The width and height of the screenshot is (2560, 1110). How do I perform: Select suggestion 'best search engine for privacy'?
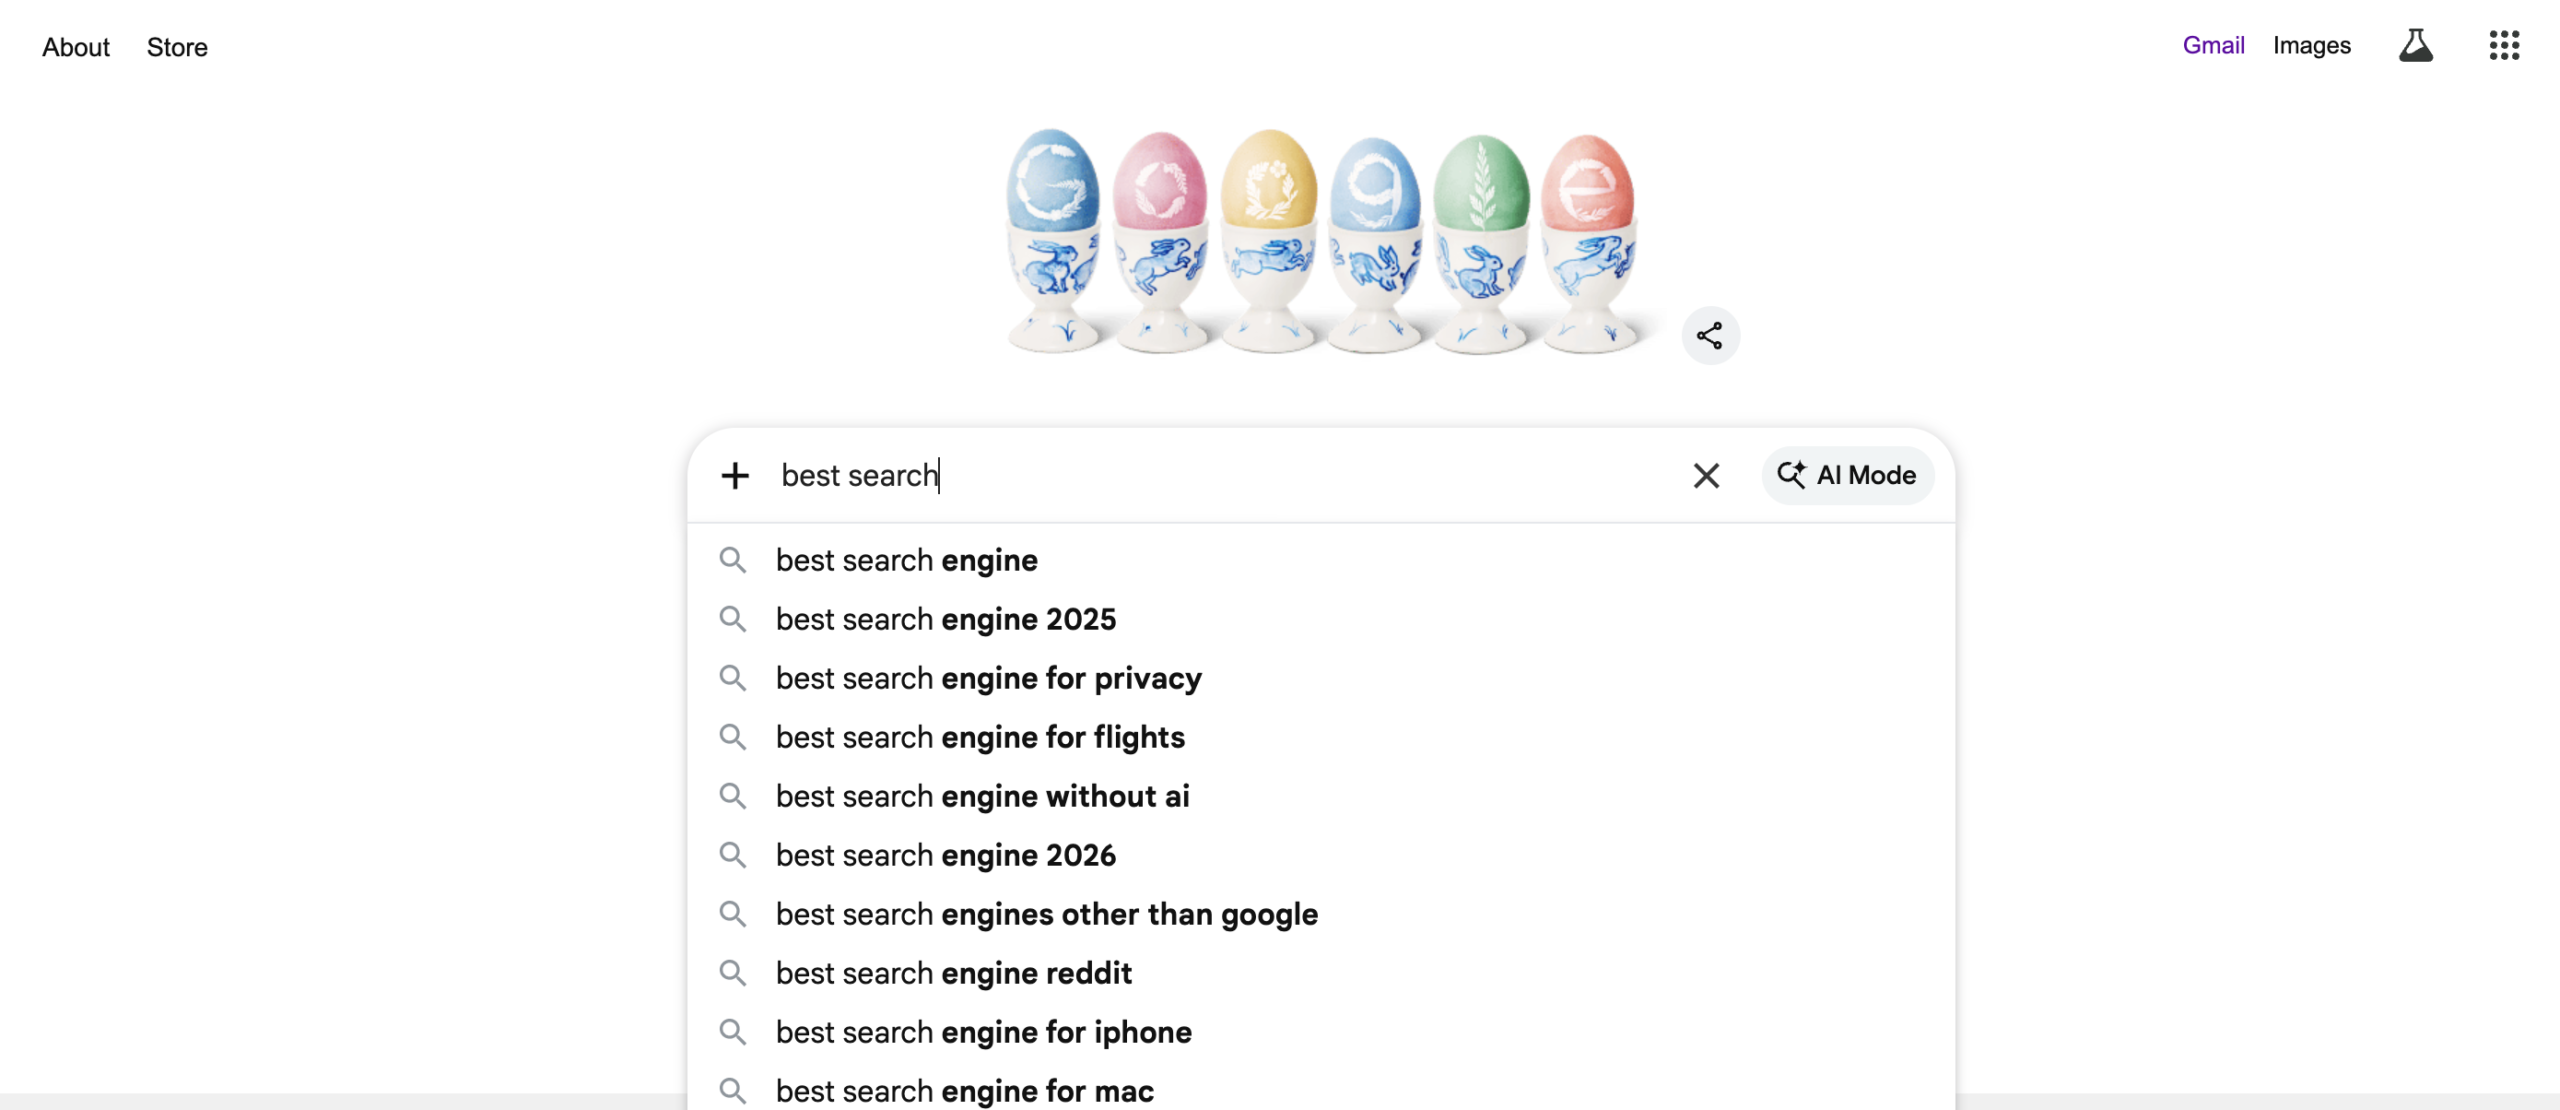pyautogui.click(x=988, y=678)
